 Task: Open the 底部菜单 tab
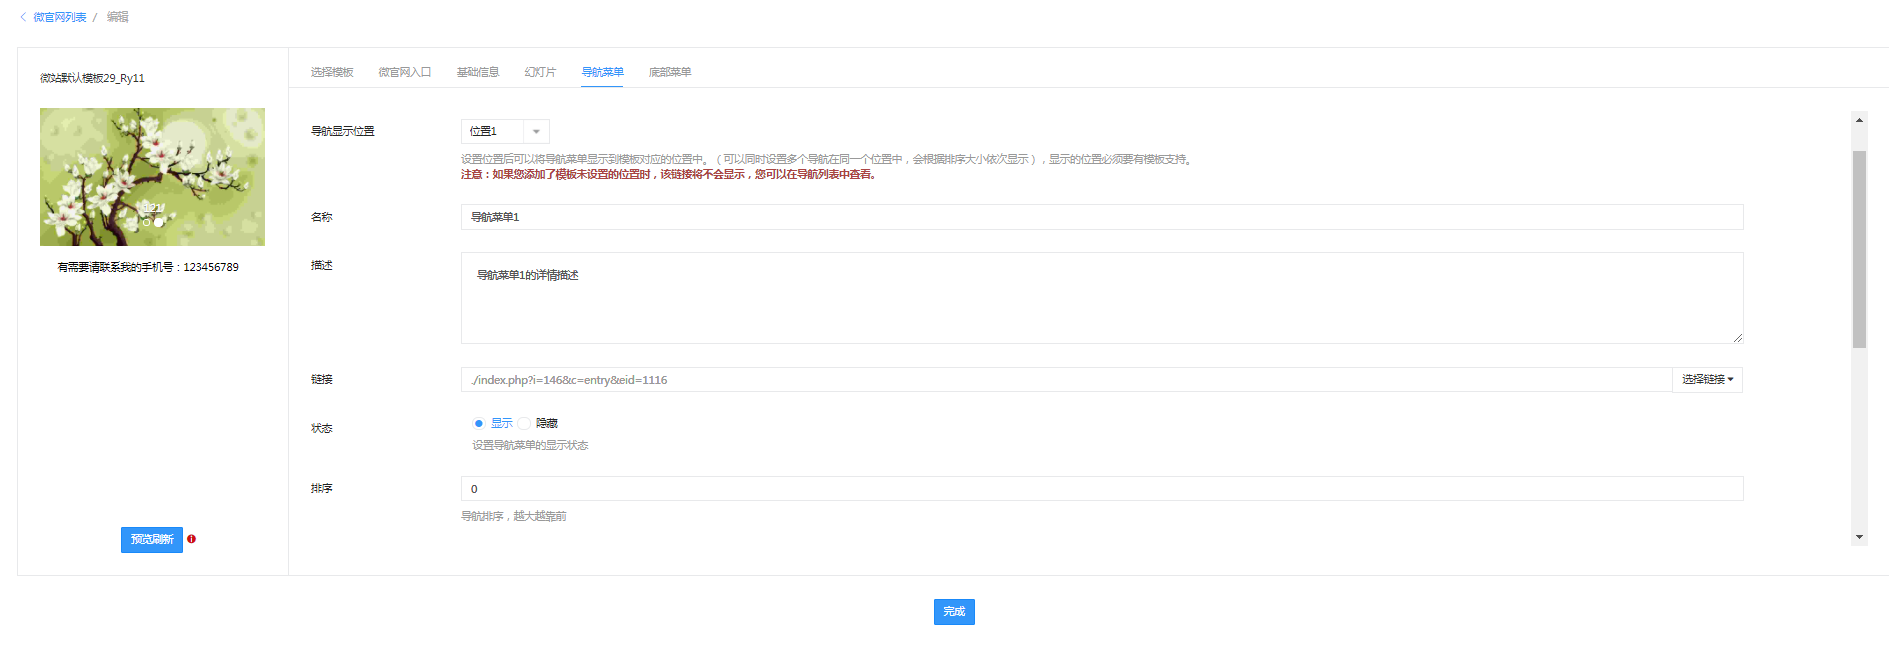(x=670, y=72)
